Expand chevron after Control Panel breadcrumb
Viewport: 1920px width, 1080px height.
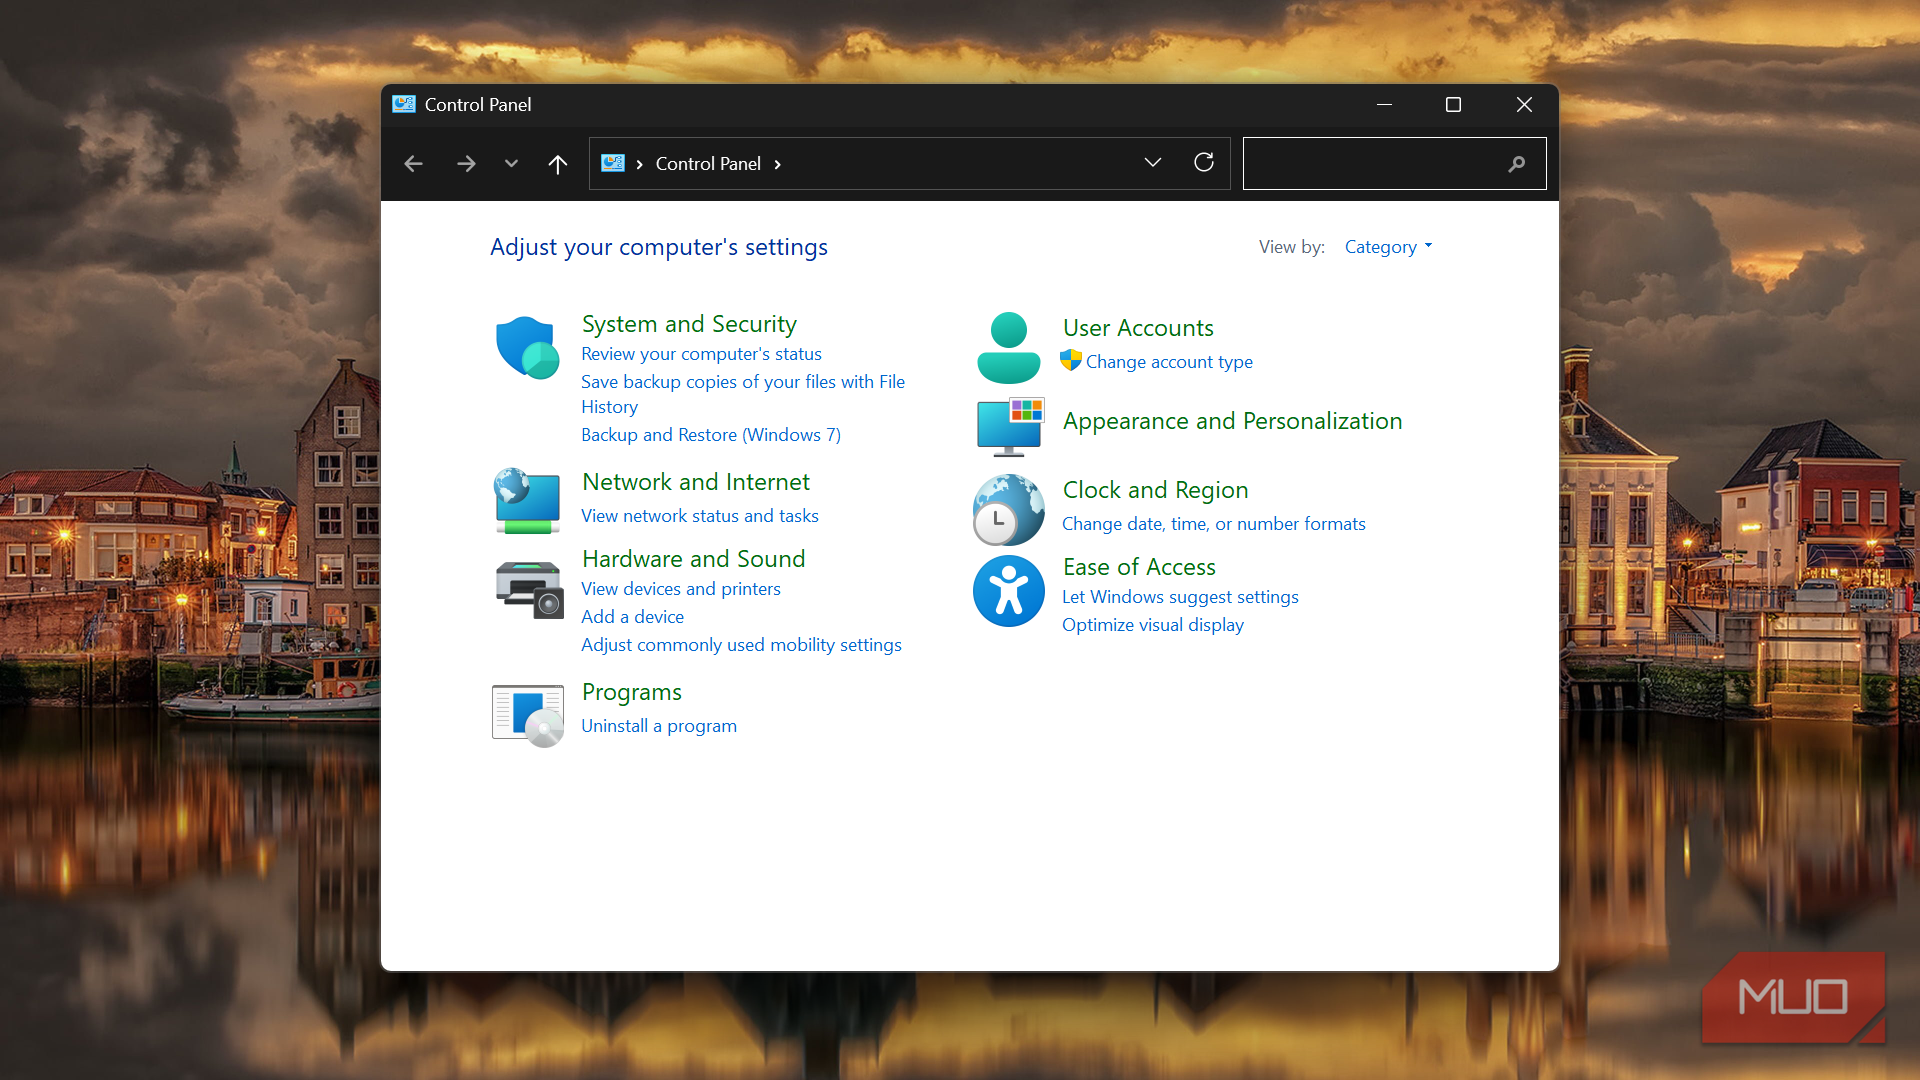tap(777, 164)
